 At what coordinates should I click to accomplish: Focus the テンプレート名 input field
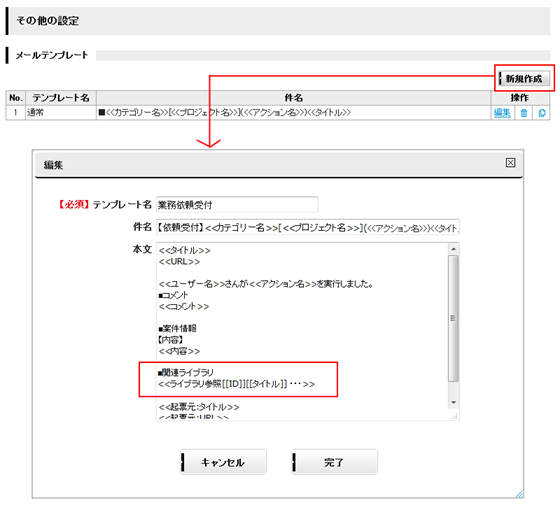pyautogui.click(x=237, y=205)
